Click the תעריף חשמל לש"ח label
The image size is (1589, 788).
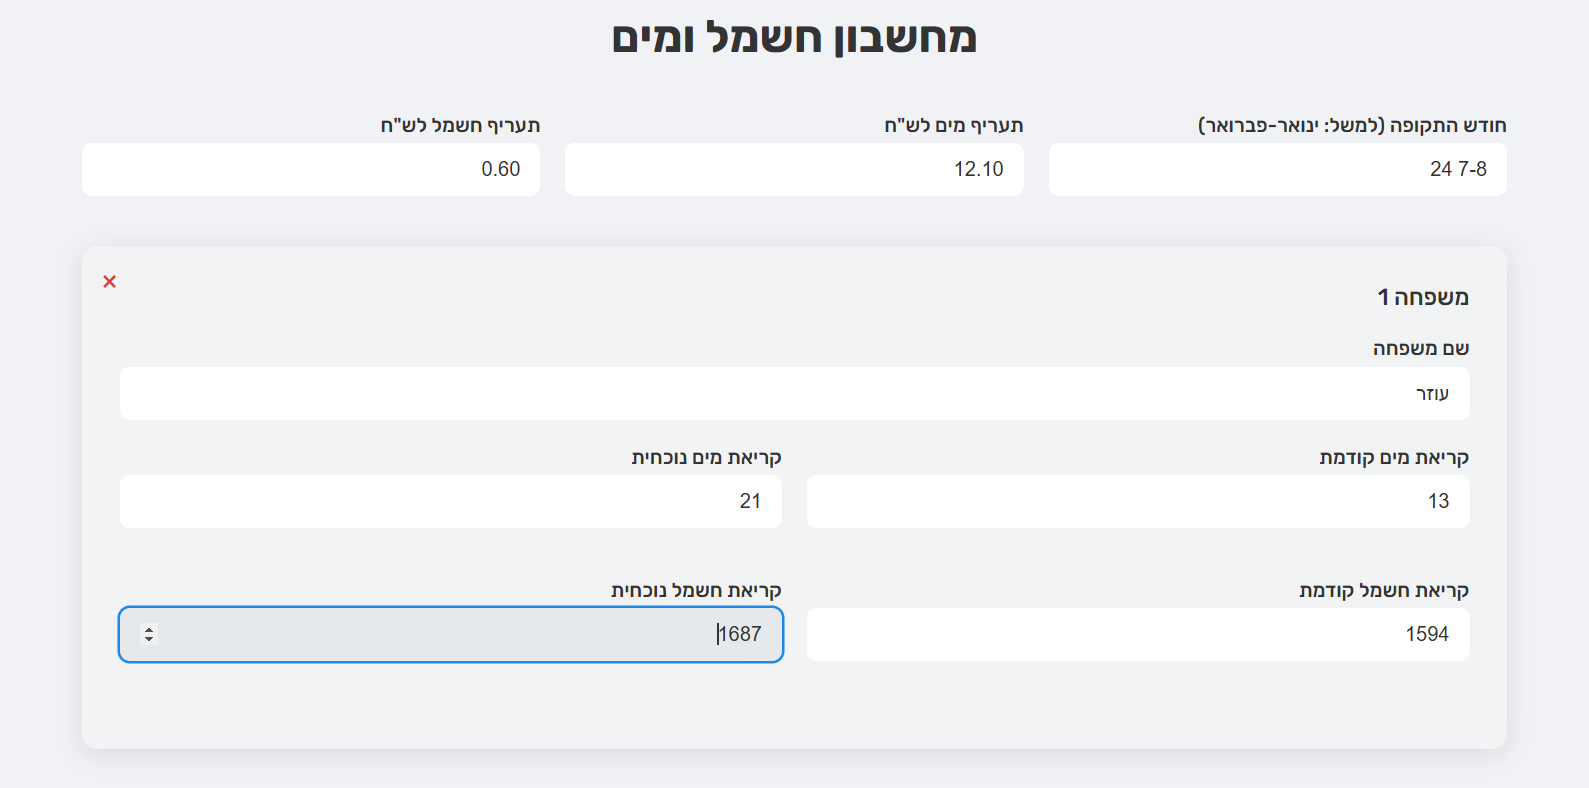pyautogui.click(x=460, y=125)
